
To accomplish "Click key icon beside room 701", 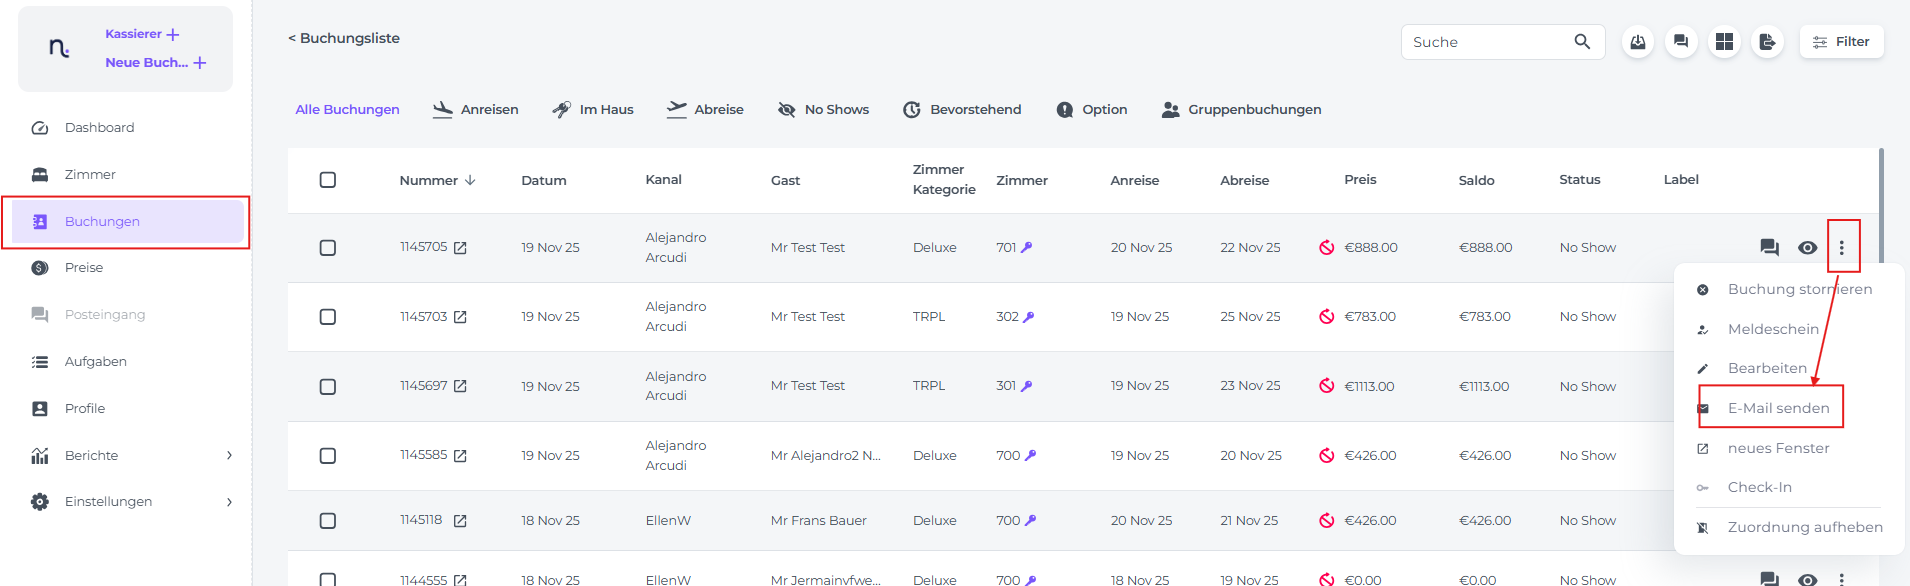I will pos(1026,247).
